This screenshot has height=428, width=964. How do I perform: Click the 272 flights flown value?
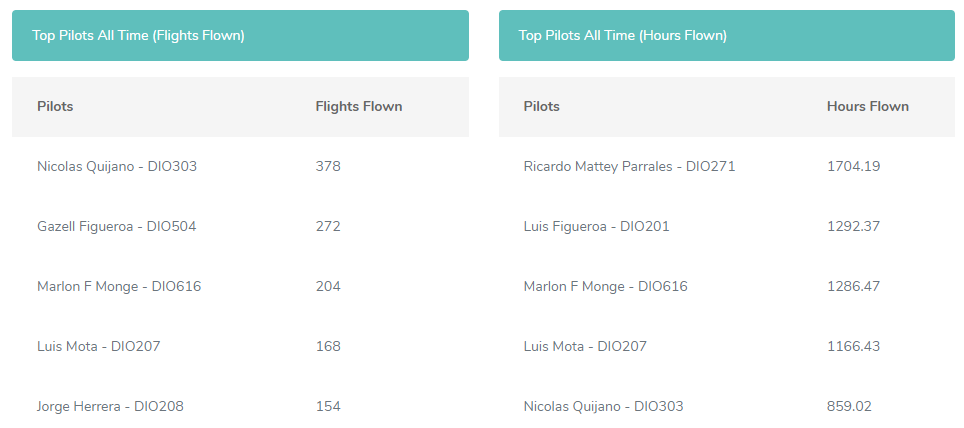pos(328,226)
